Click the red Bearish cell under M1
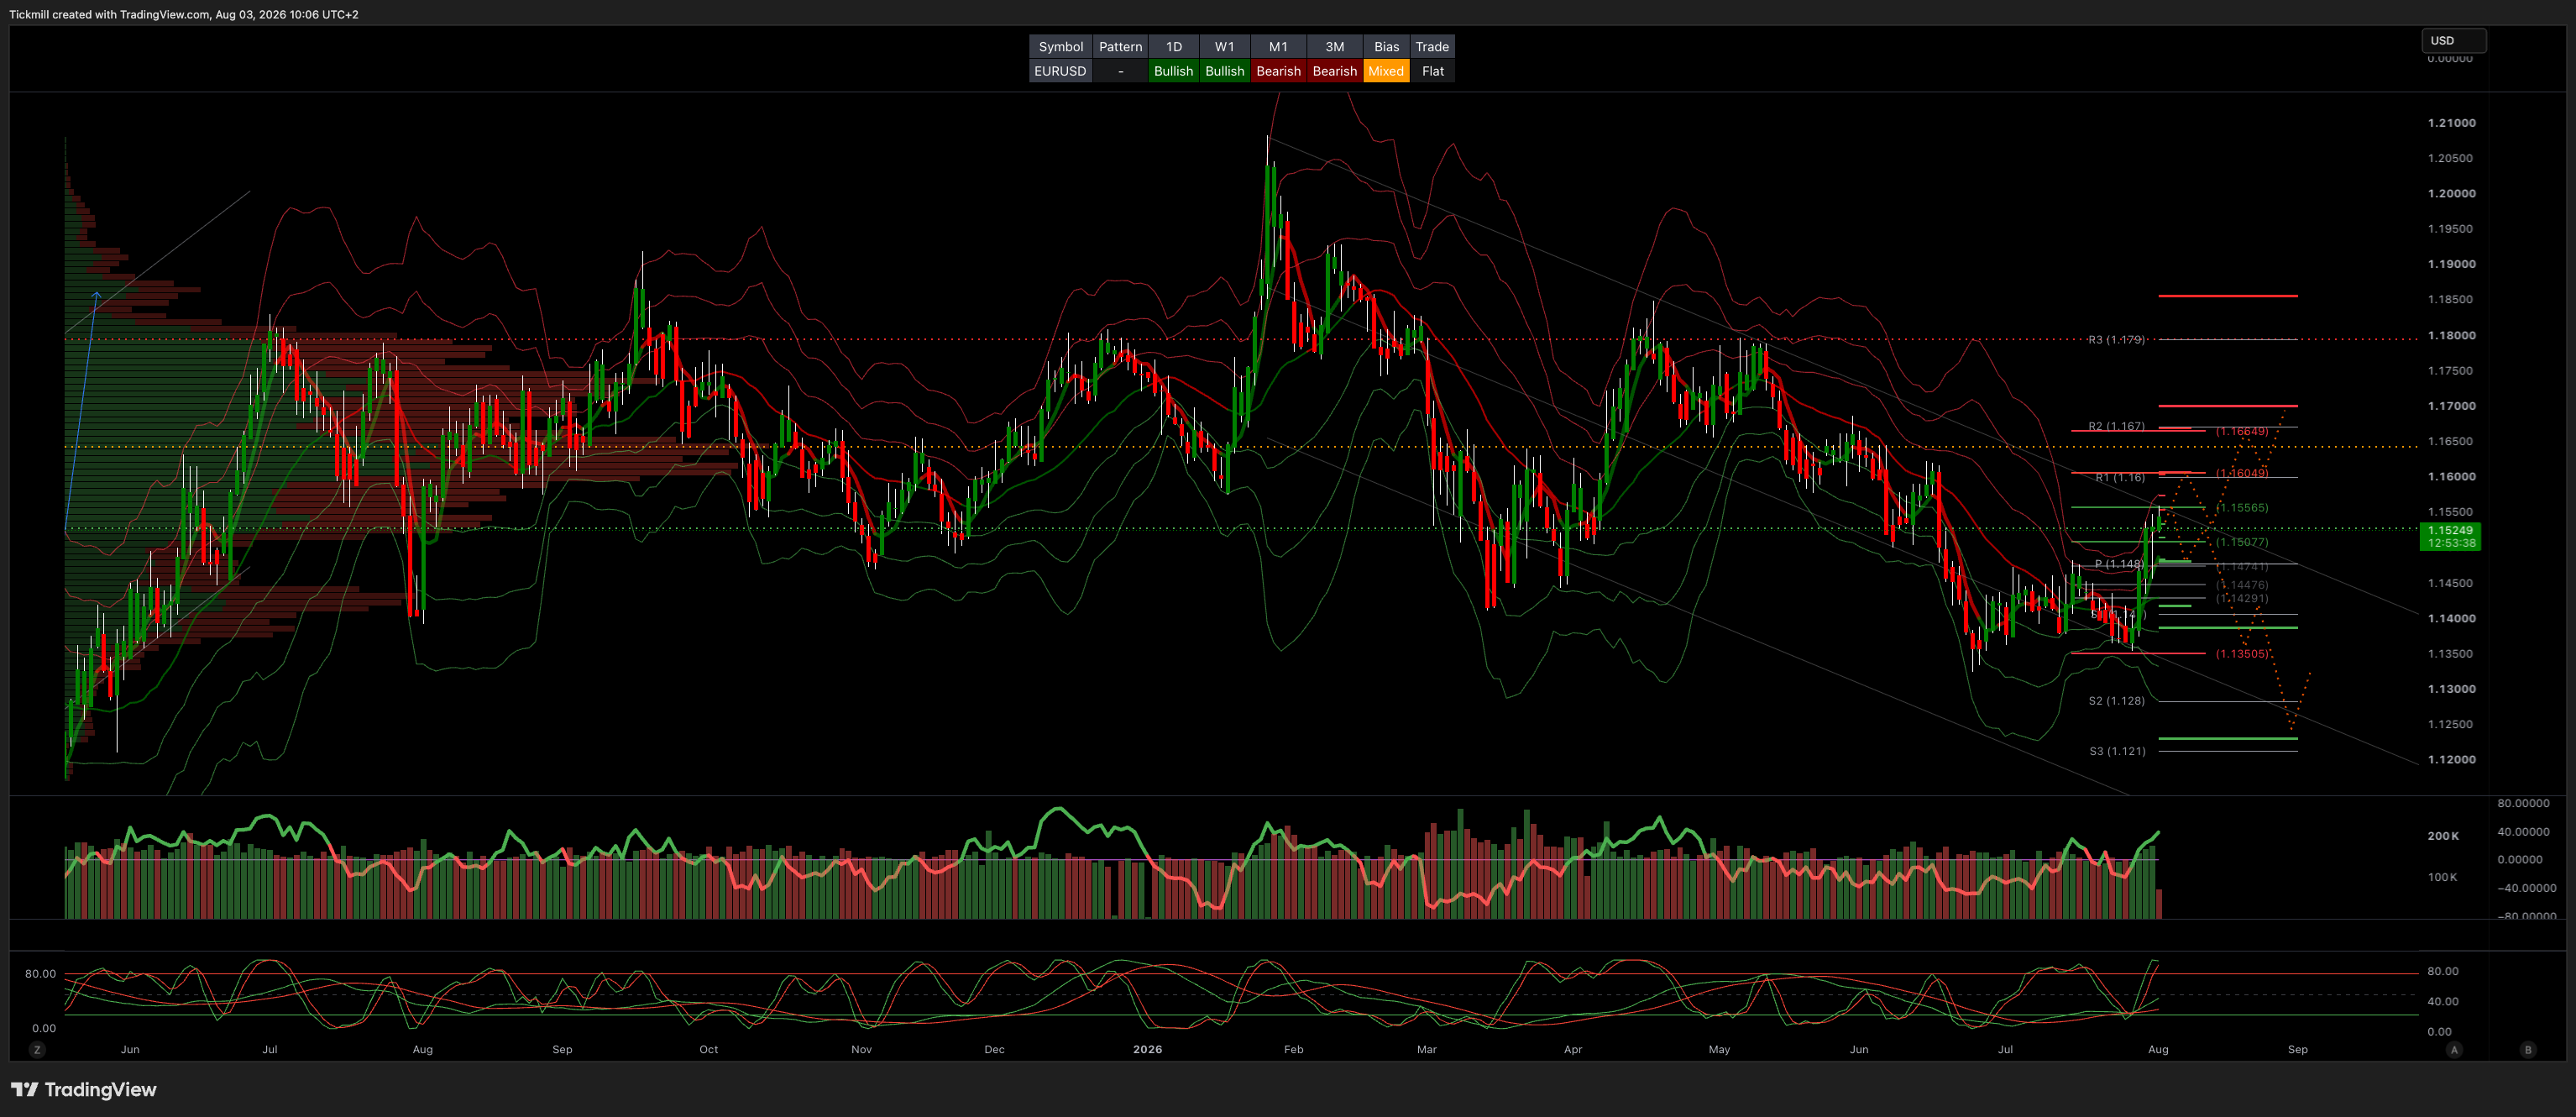This screenshot has width=2576, height=1117. pyautogui.click(x=1278, y=71)
